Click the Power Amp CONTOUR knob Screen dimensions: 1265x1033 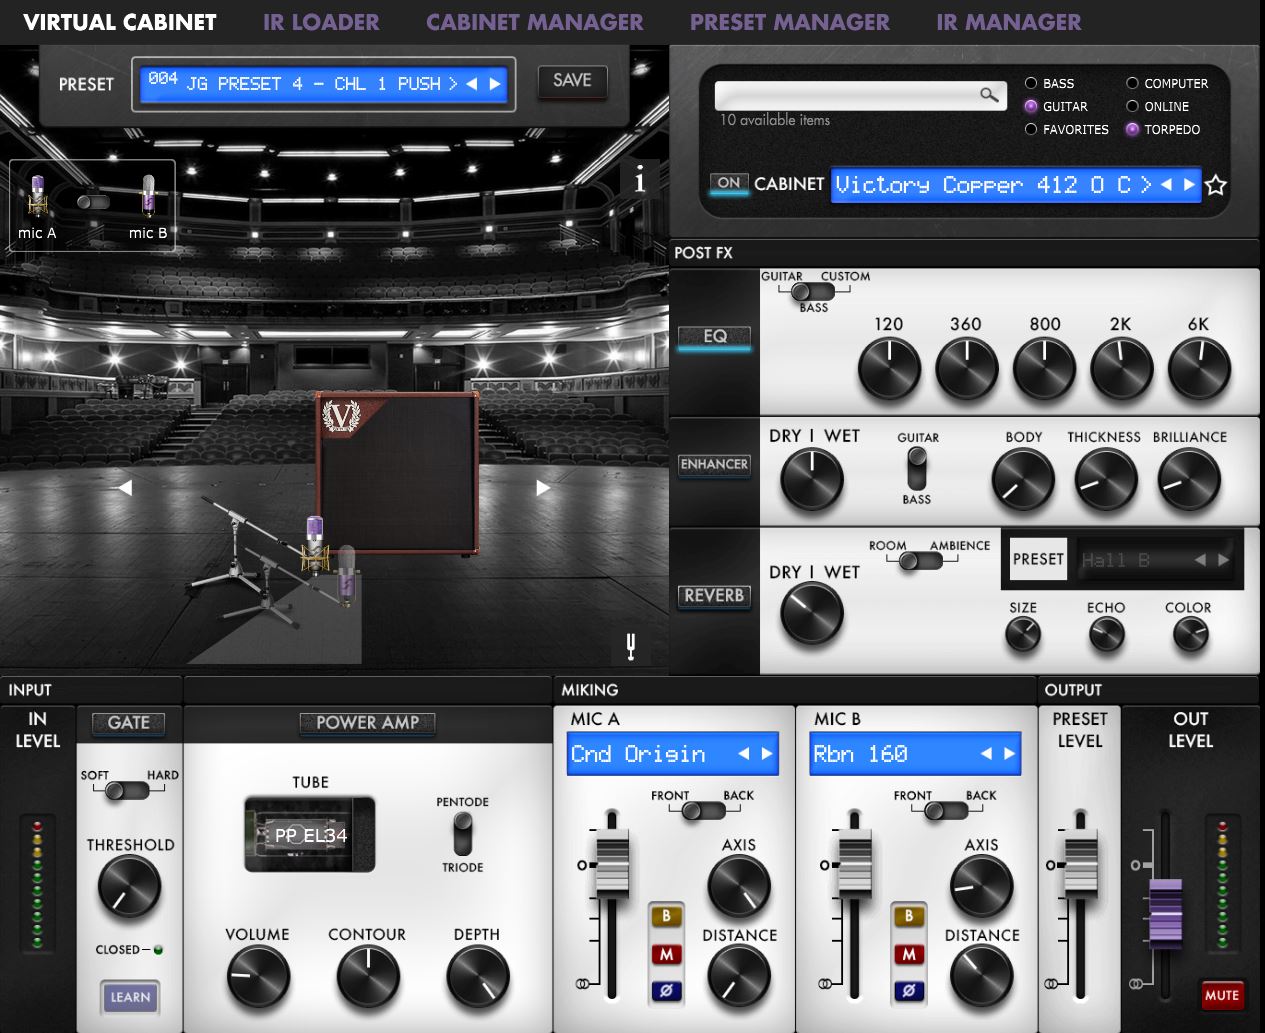tap(367, 977)
